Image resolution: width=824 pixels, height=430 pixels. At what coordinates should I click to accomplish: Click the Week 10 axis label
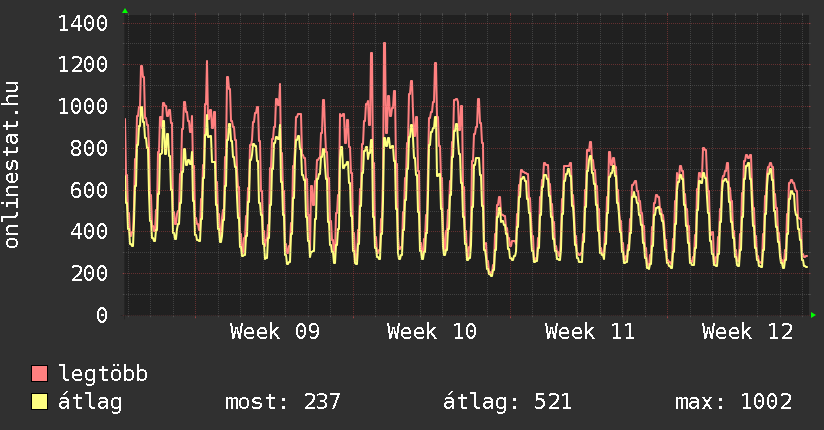(432, 332)
